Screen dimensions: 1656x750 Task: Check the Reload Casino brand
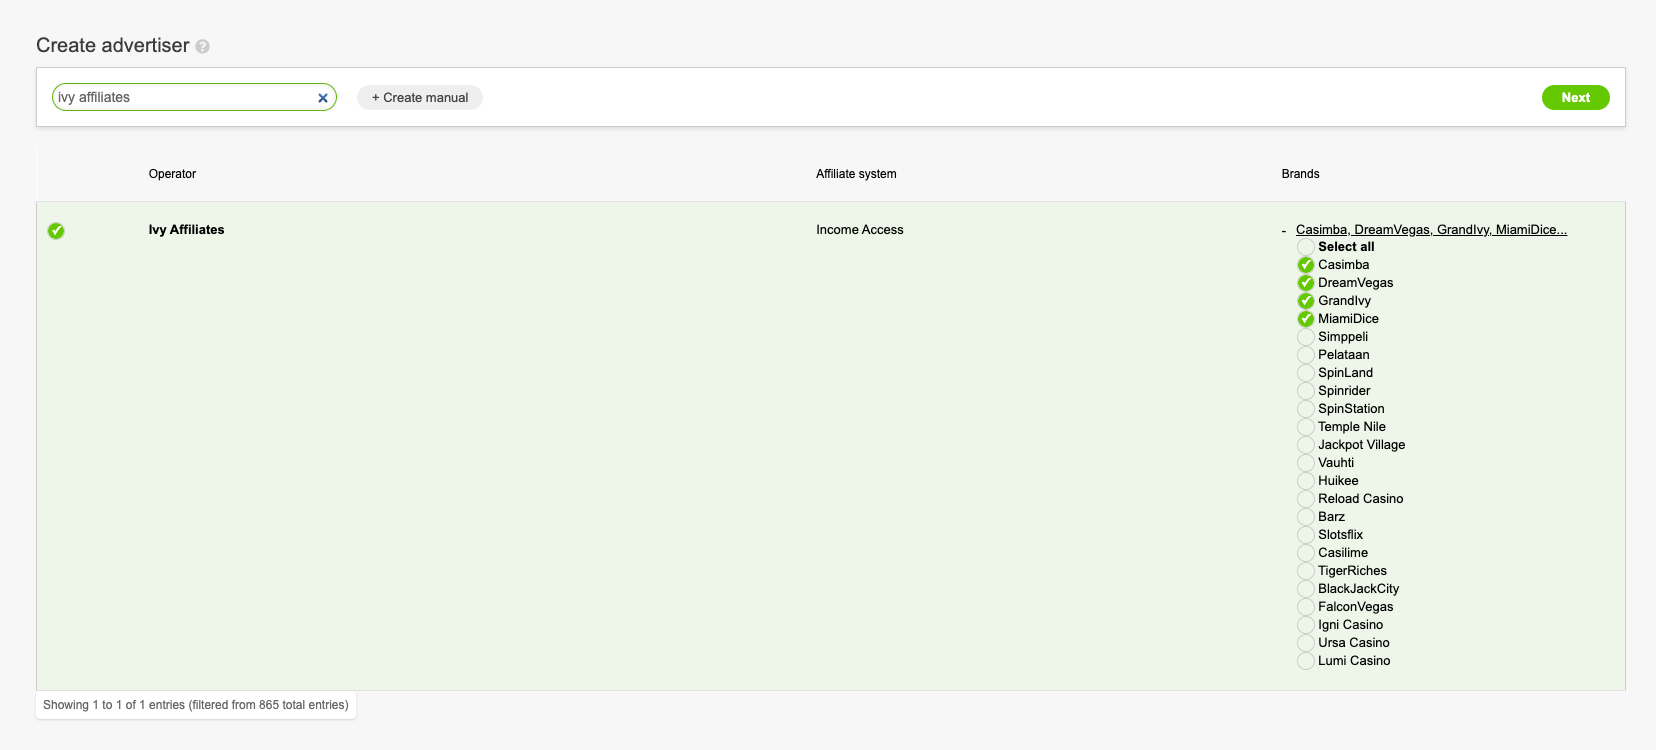pos(1306,499)
